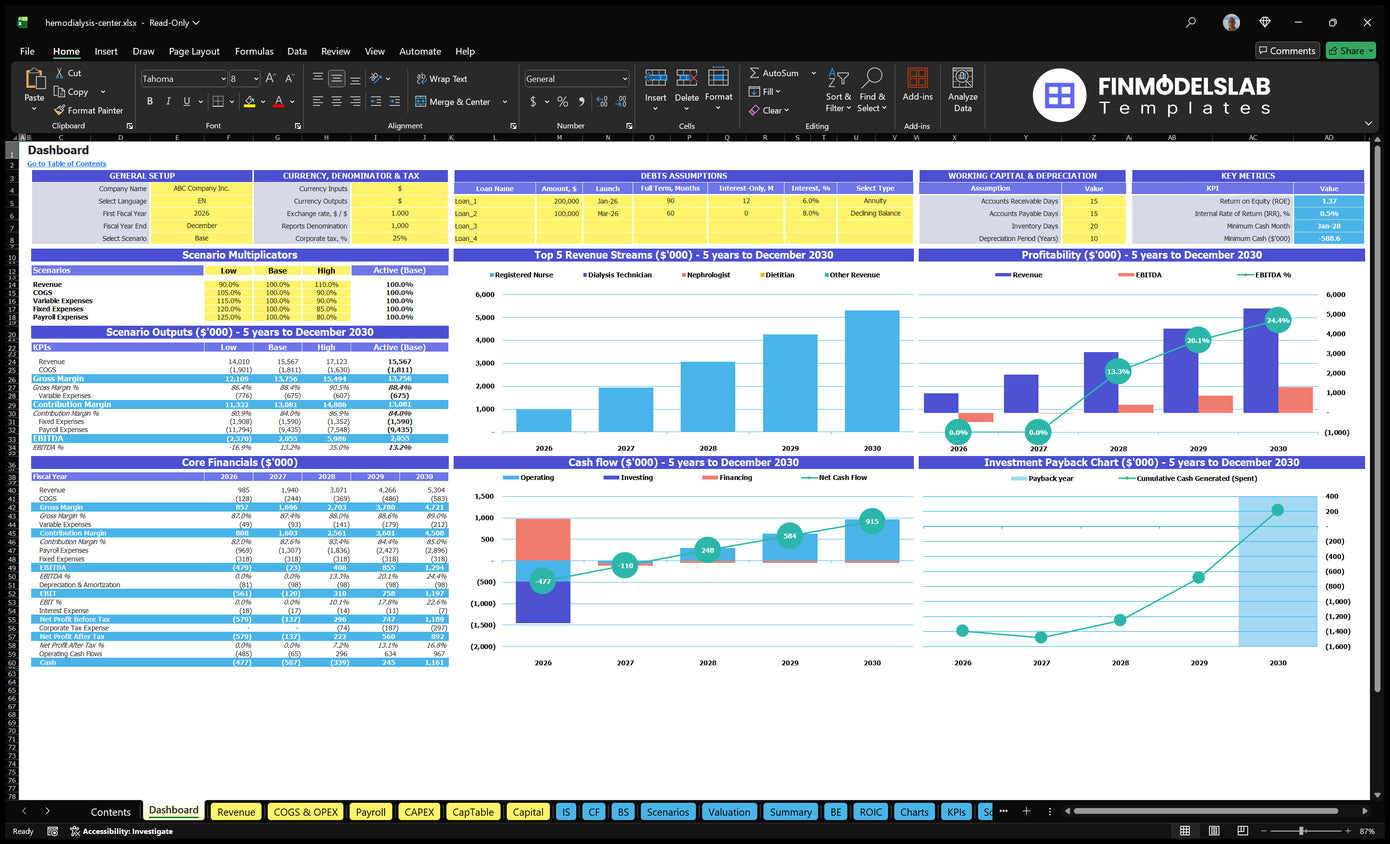The width and height of the screenshot is (1390, 844).
Task: Toggle Wrap Text
Action: [x=442, y=78]
